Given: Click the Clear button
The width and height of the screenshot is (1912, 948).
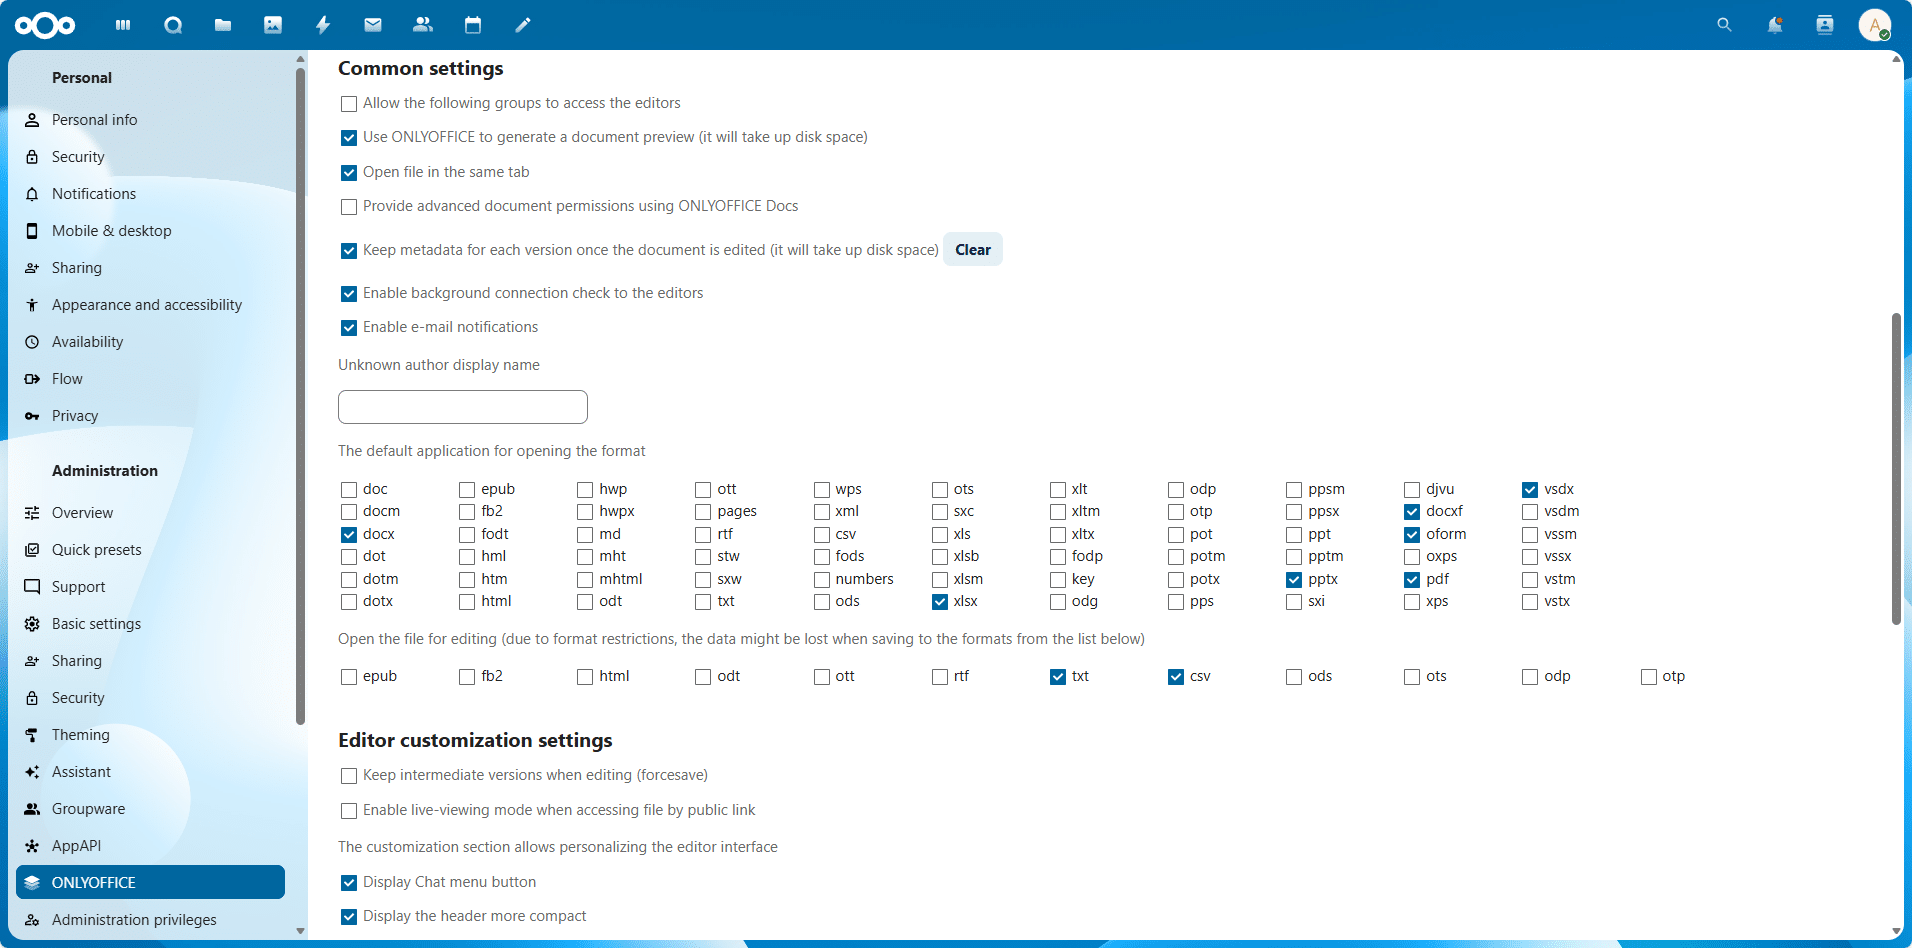Looking at the screenshot, I should coord(972,250).
